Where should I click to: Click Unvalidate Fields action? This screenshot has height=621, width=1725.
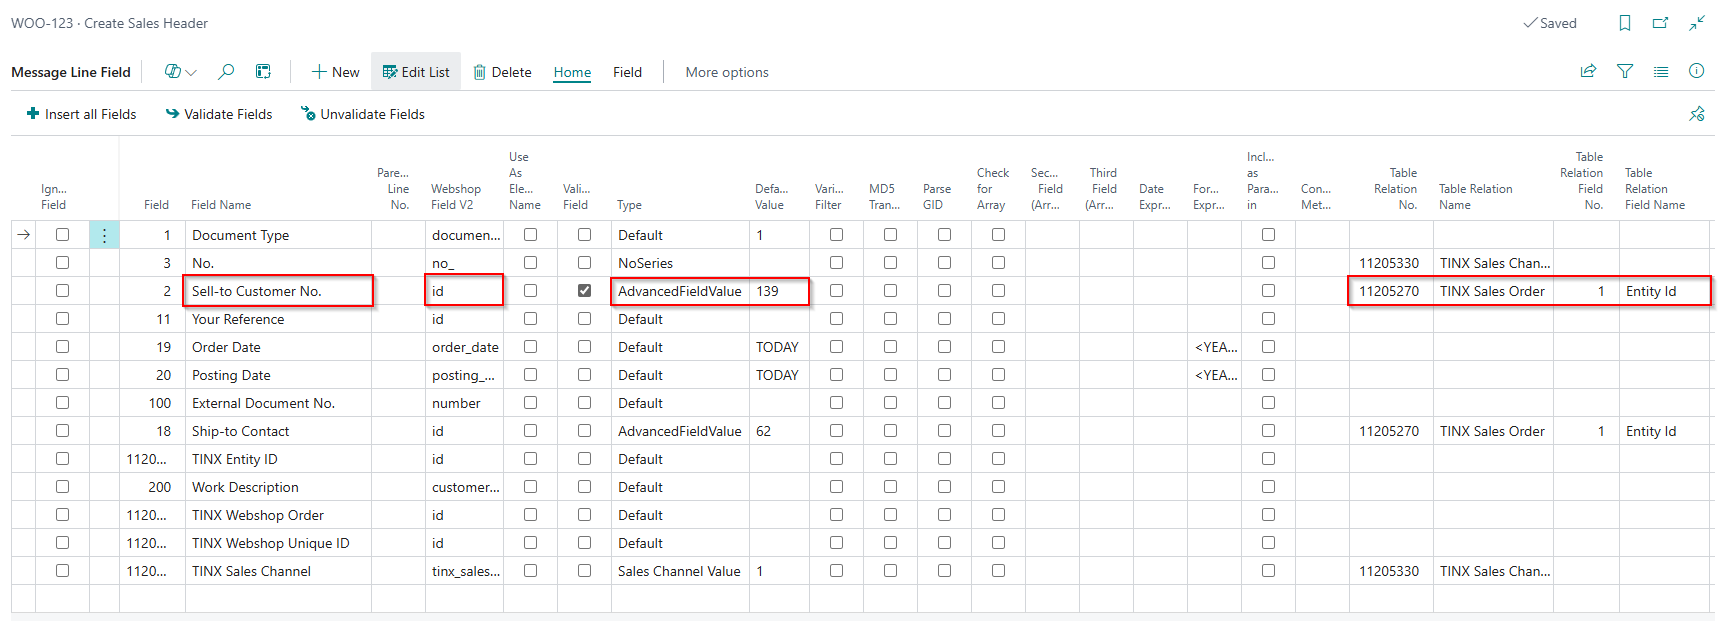tap(363, 114)
